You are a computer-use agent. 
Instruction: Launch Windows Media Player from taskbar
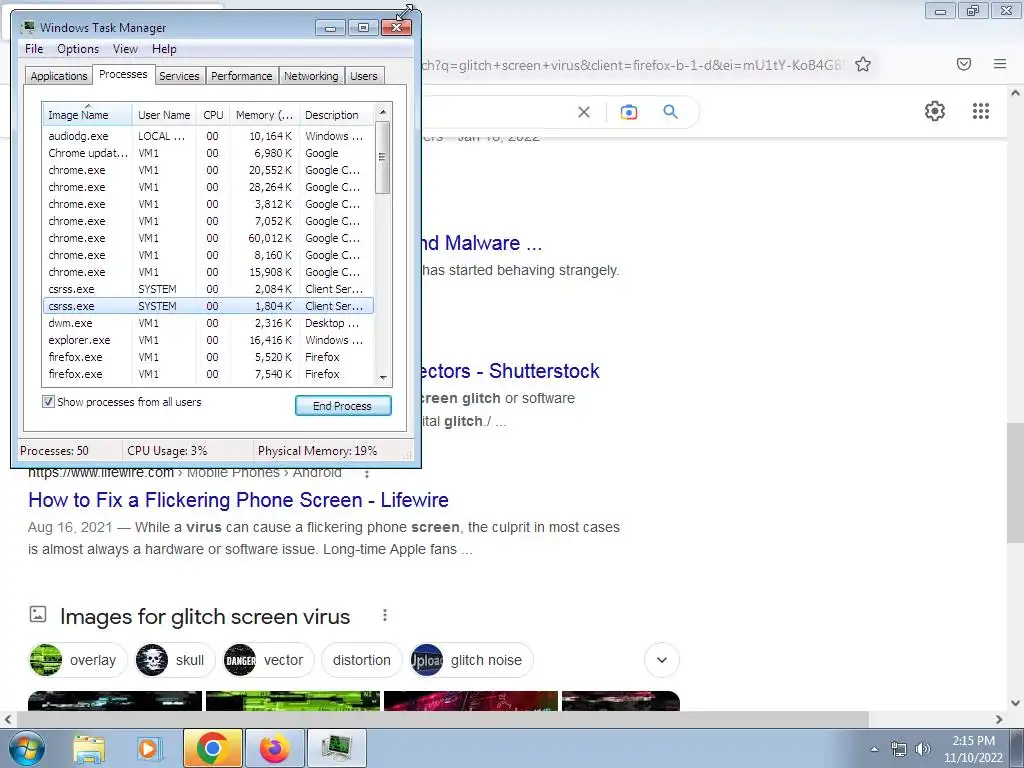(x=149, y=749)
